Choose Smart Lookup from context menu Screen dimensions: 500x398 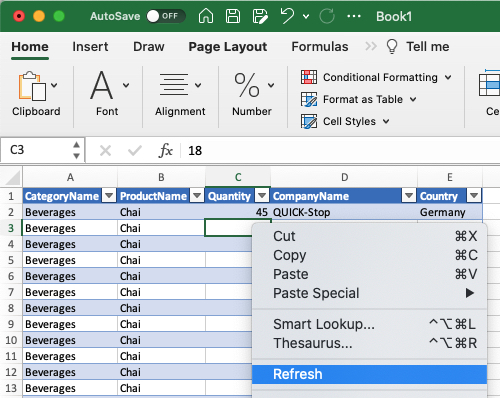tap(369, 324)
